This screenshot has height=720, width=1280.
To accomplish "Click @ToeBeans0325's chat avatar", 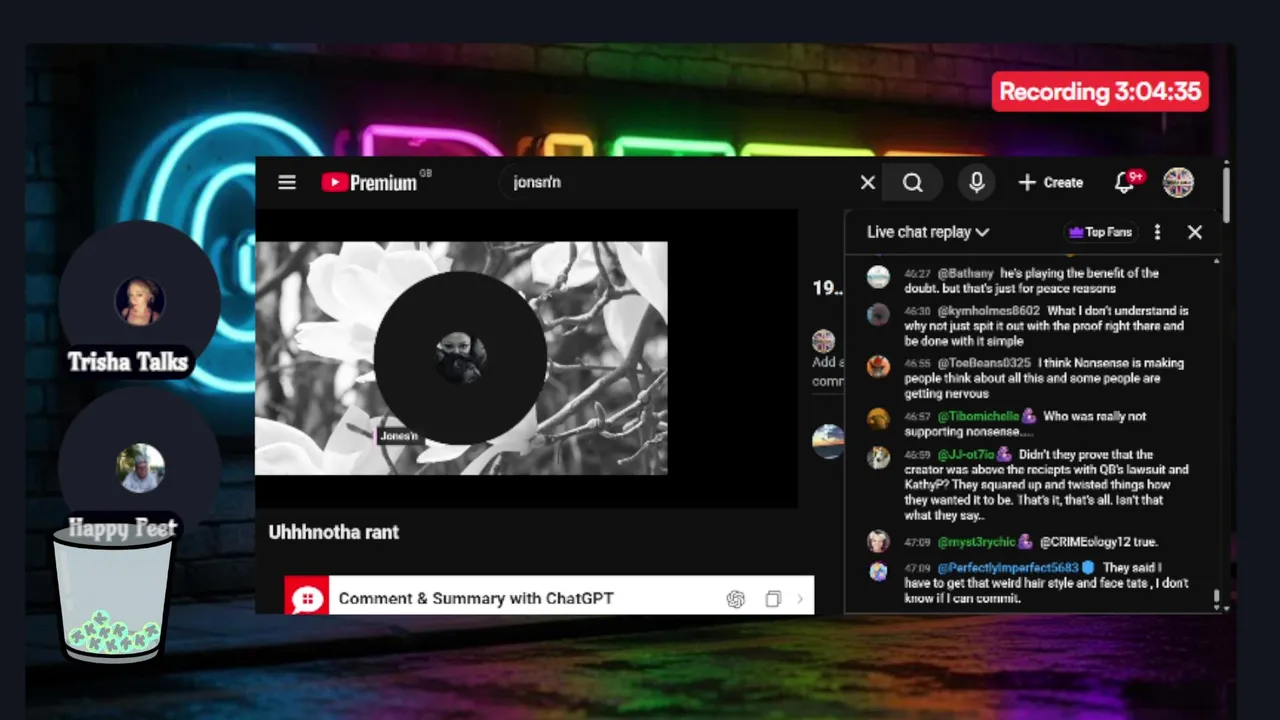I will (878, 367).
